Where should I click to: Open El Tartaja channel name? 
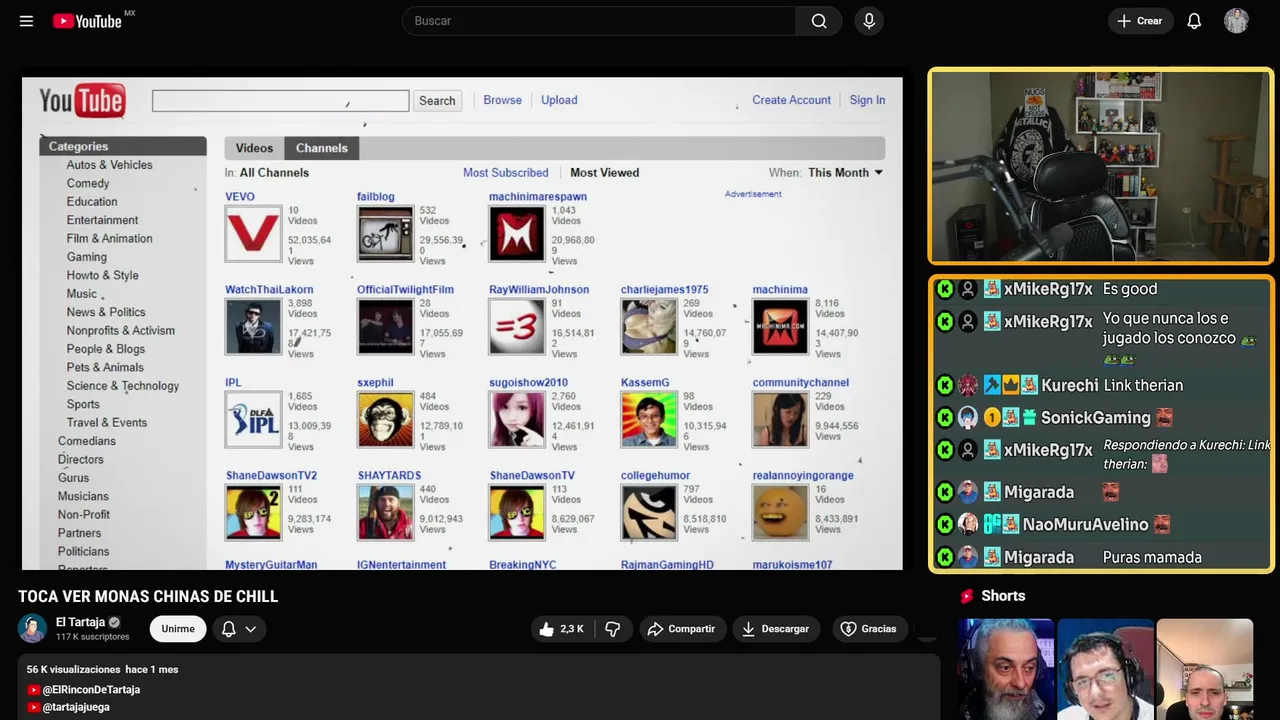(80, 622)
